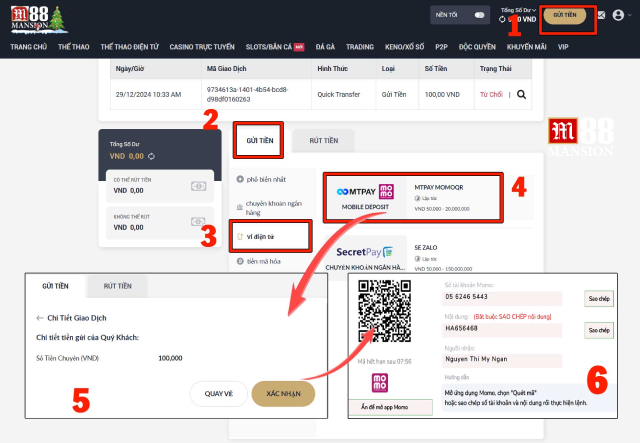The height and width of the screenshot is (443, 640).
Task: Click the Momo QR code image
Action: pyautogui.click(x=384, y=311)
